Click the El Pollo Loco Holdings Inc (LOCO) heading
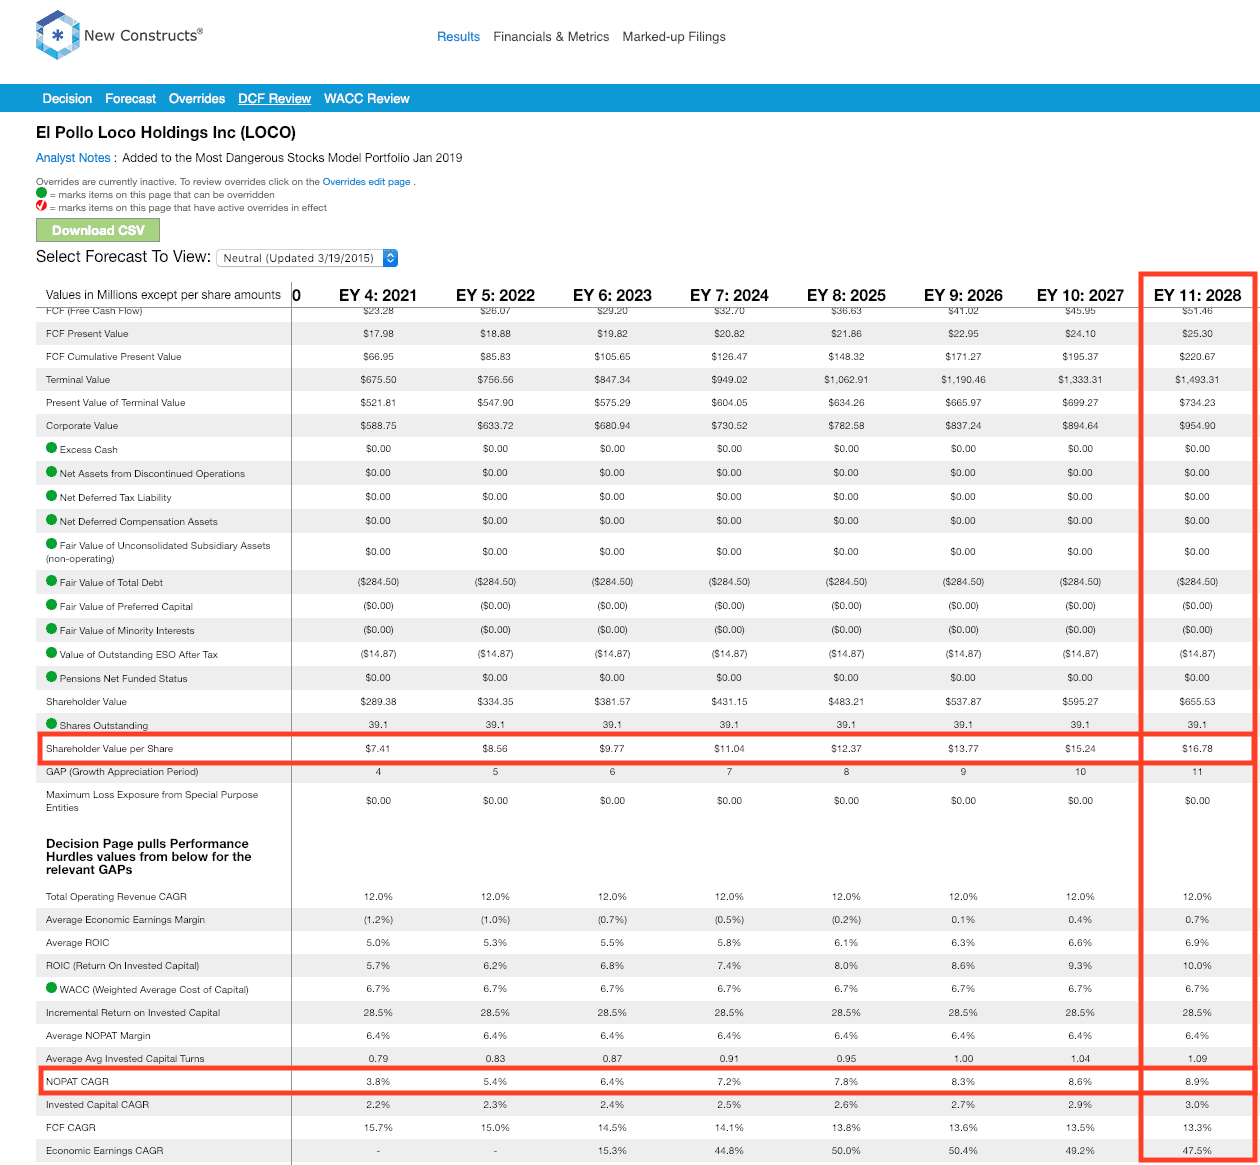Screen dimensions: 1260x1165 click(x=166, y=133)
